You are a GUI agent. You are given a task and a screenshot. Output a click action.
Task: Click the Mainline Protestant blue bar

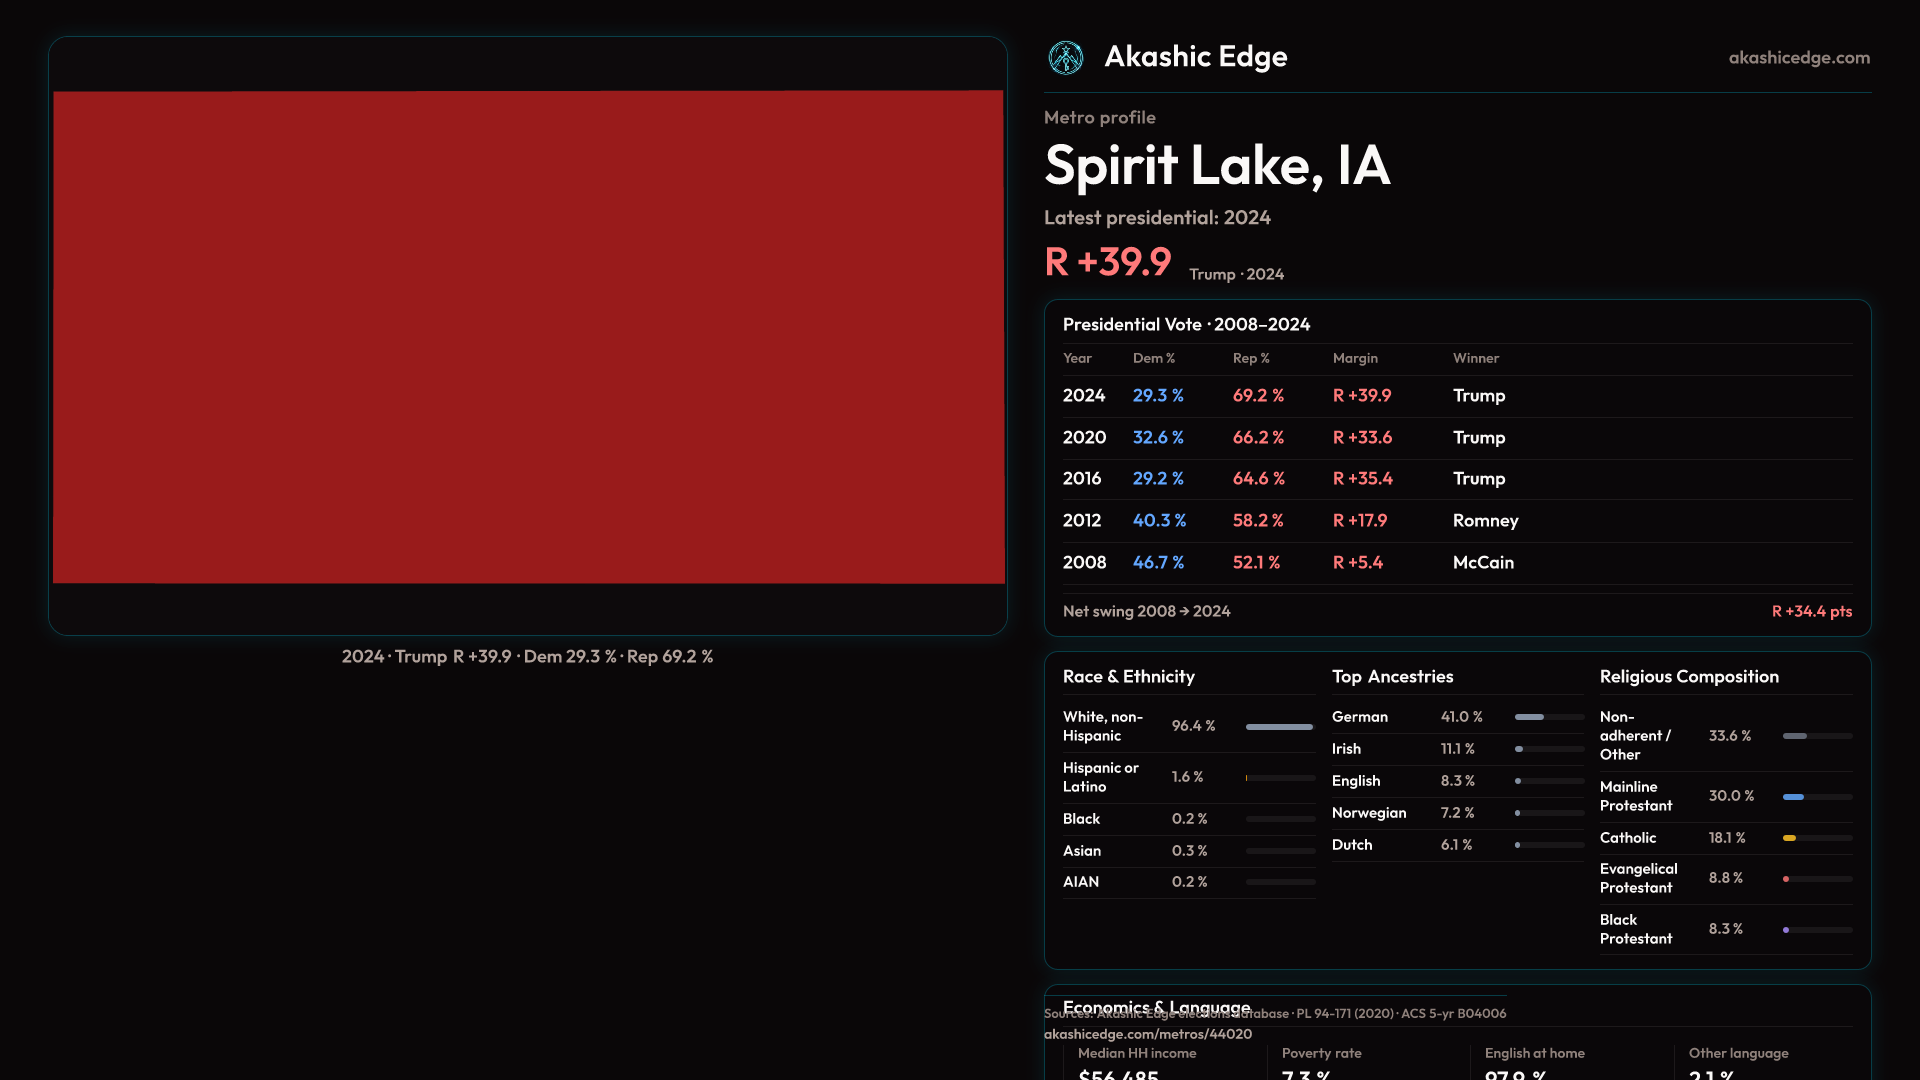(1816, 797)
